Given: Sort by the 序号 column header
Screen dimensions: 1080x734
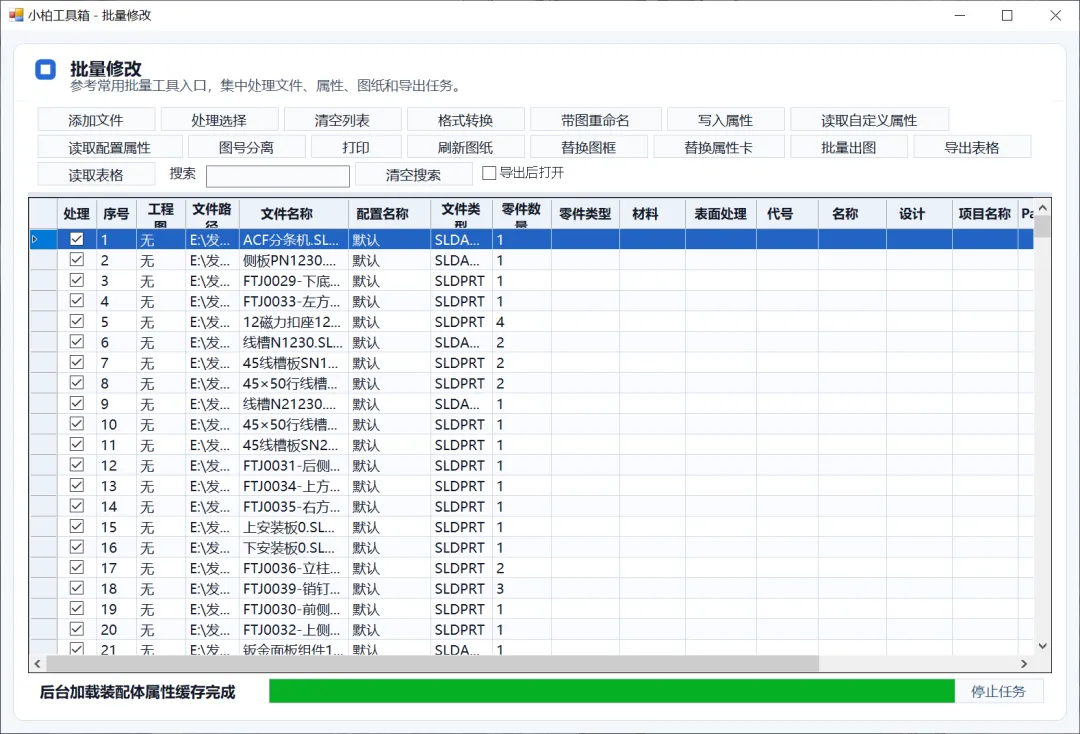Looking at the screenshot, I should (116, 213).
